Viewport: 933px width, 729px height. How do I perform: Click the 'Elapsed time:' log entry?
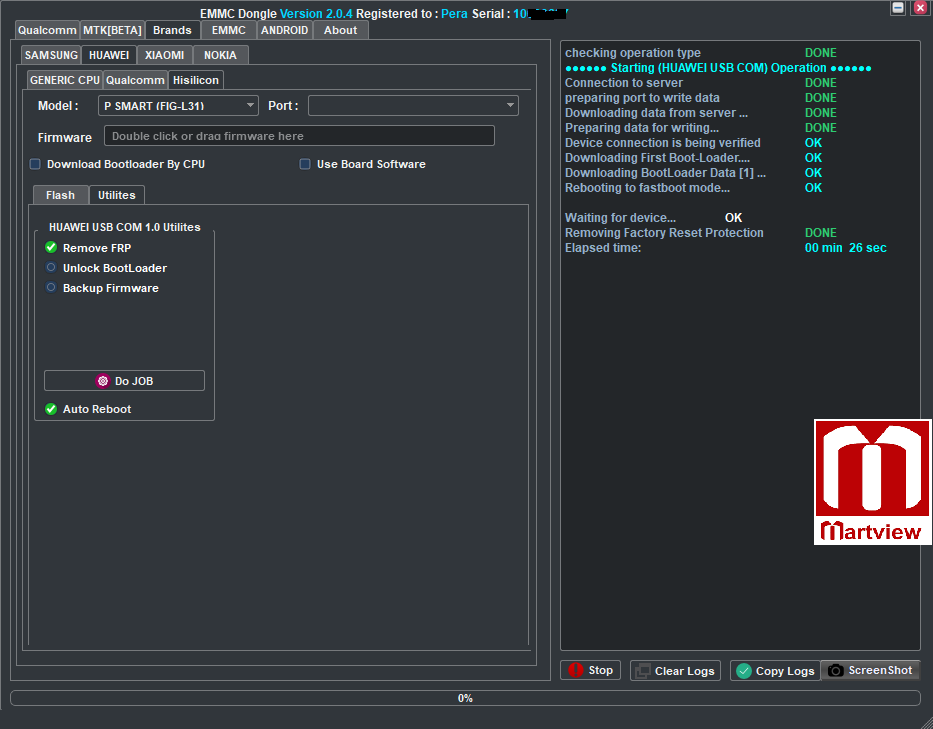603,248
